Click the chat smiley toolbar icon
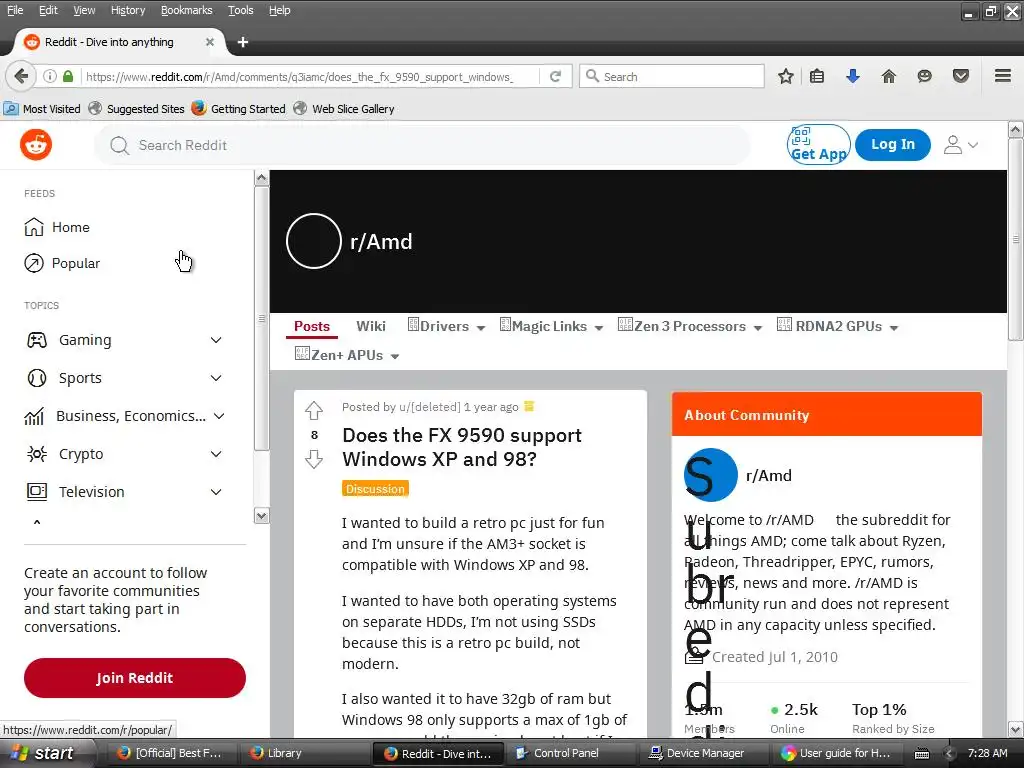This screenshot has width=1024, height=768. coord(924,76)
